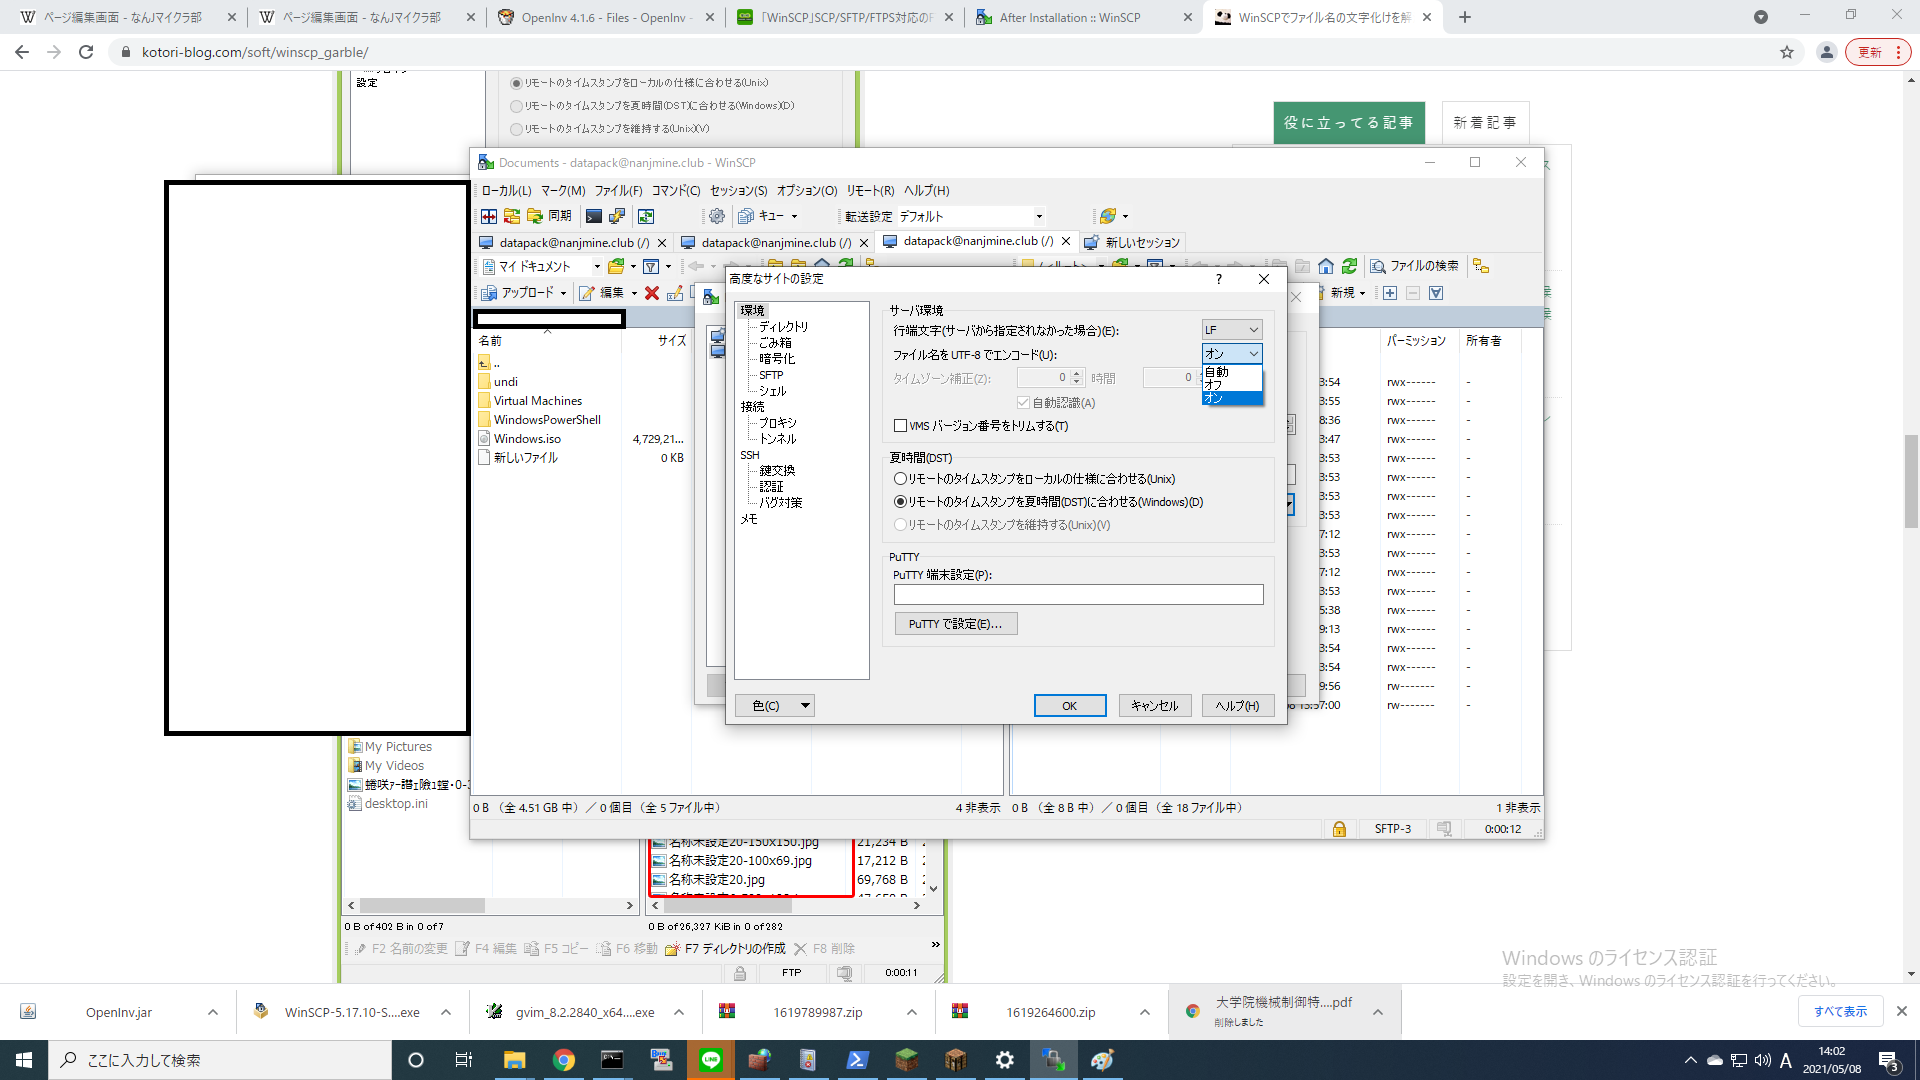Open preferences via the gear icon
The height and width of the screenshot is (1080, 1920).
tap(717, 216)
